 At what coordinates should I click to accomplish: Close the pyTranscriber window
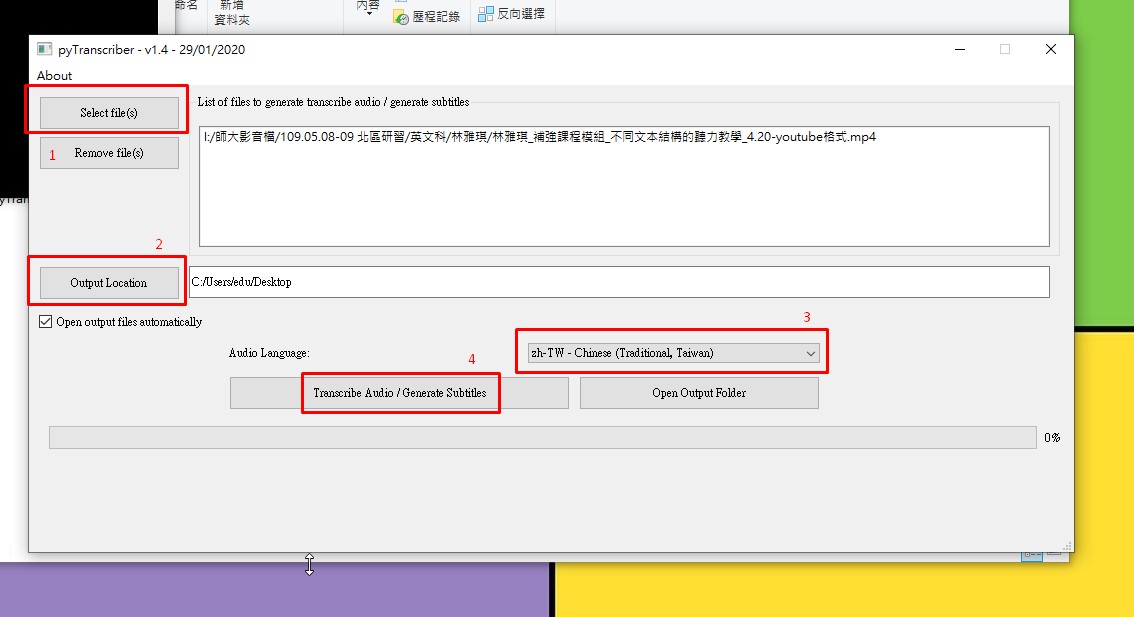tap(1051, 49)
